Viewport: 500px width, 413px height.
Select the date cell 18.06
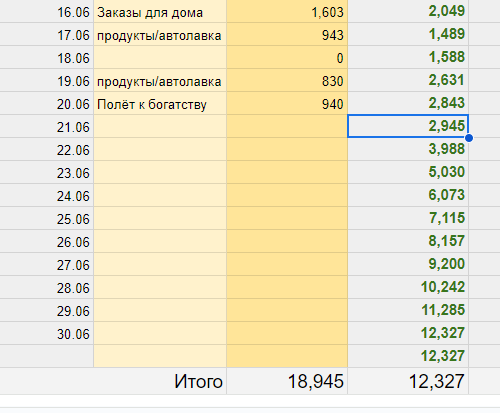coord(46,57)
